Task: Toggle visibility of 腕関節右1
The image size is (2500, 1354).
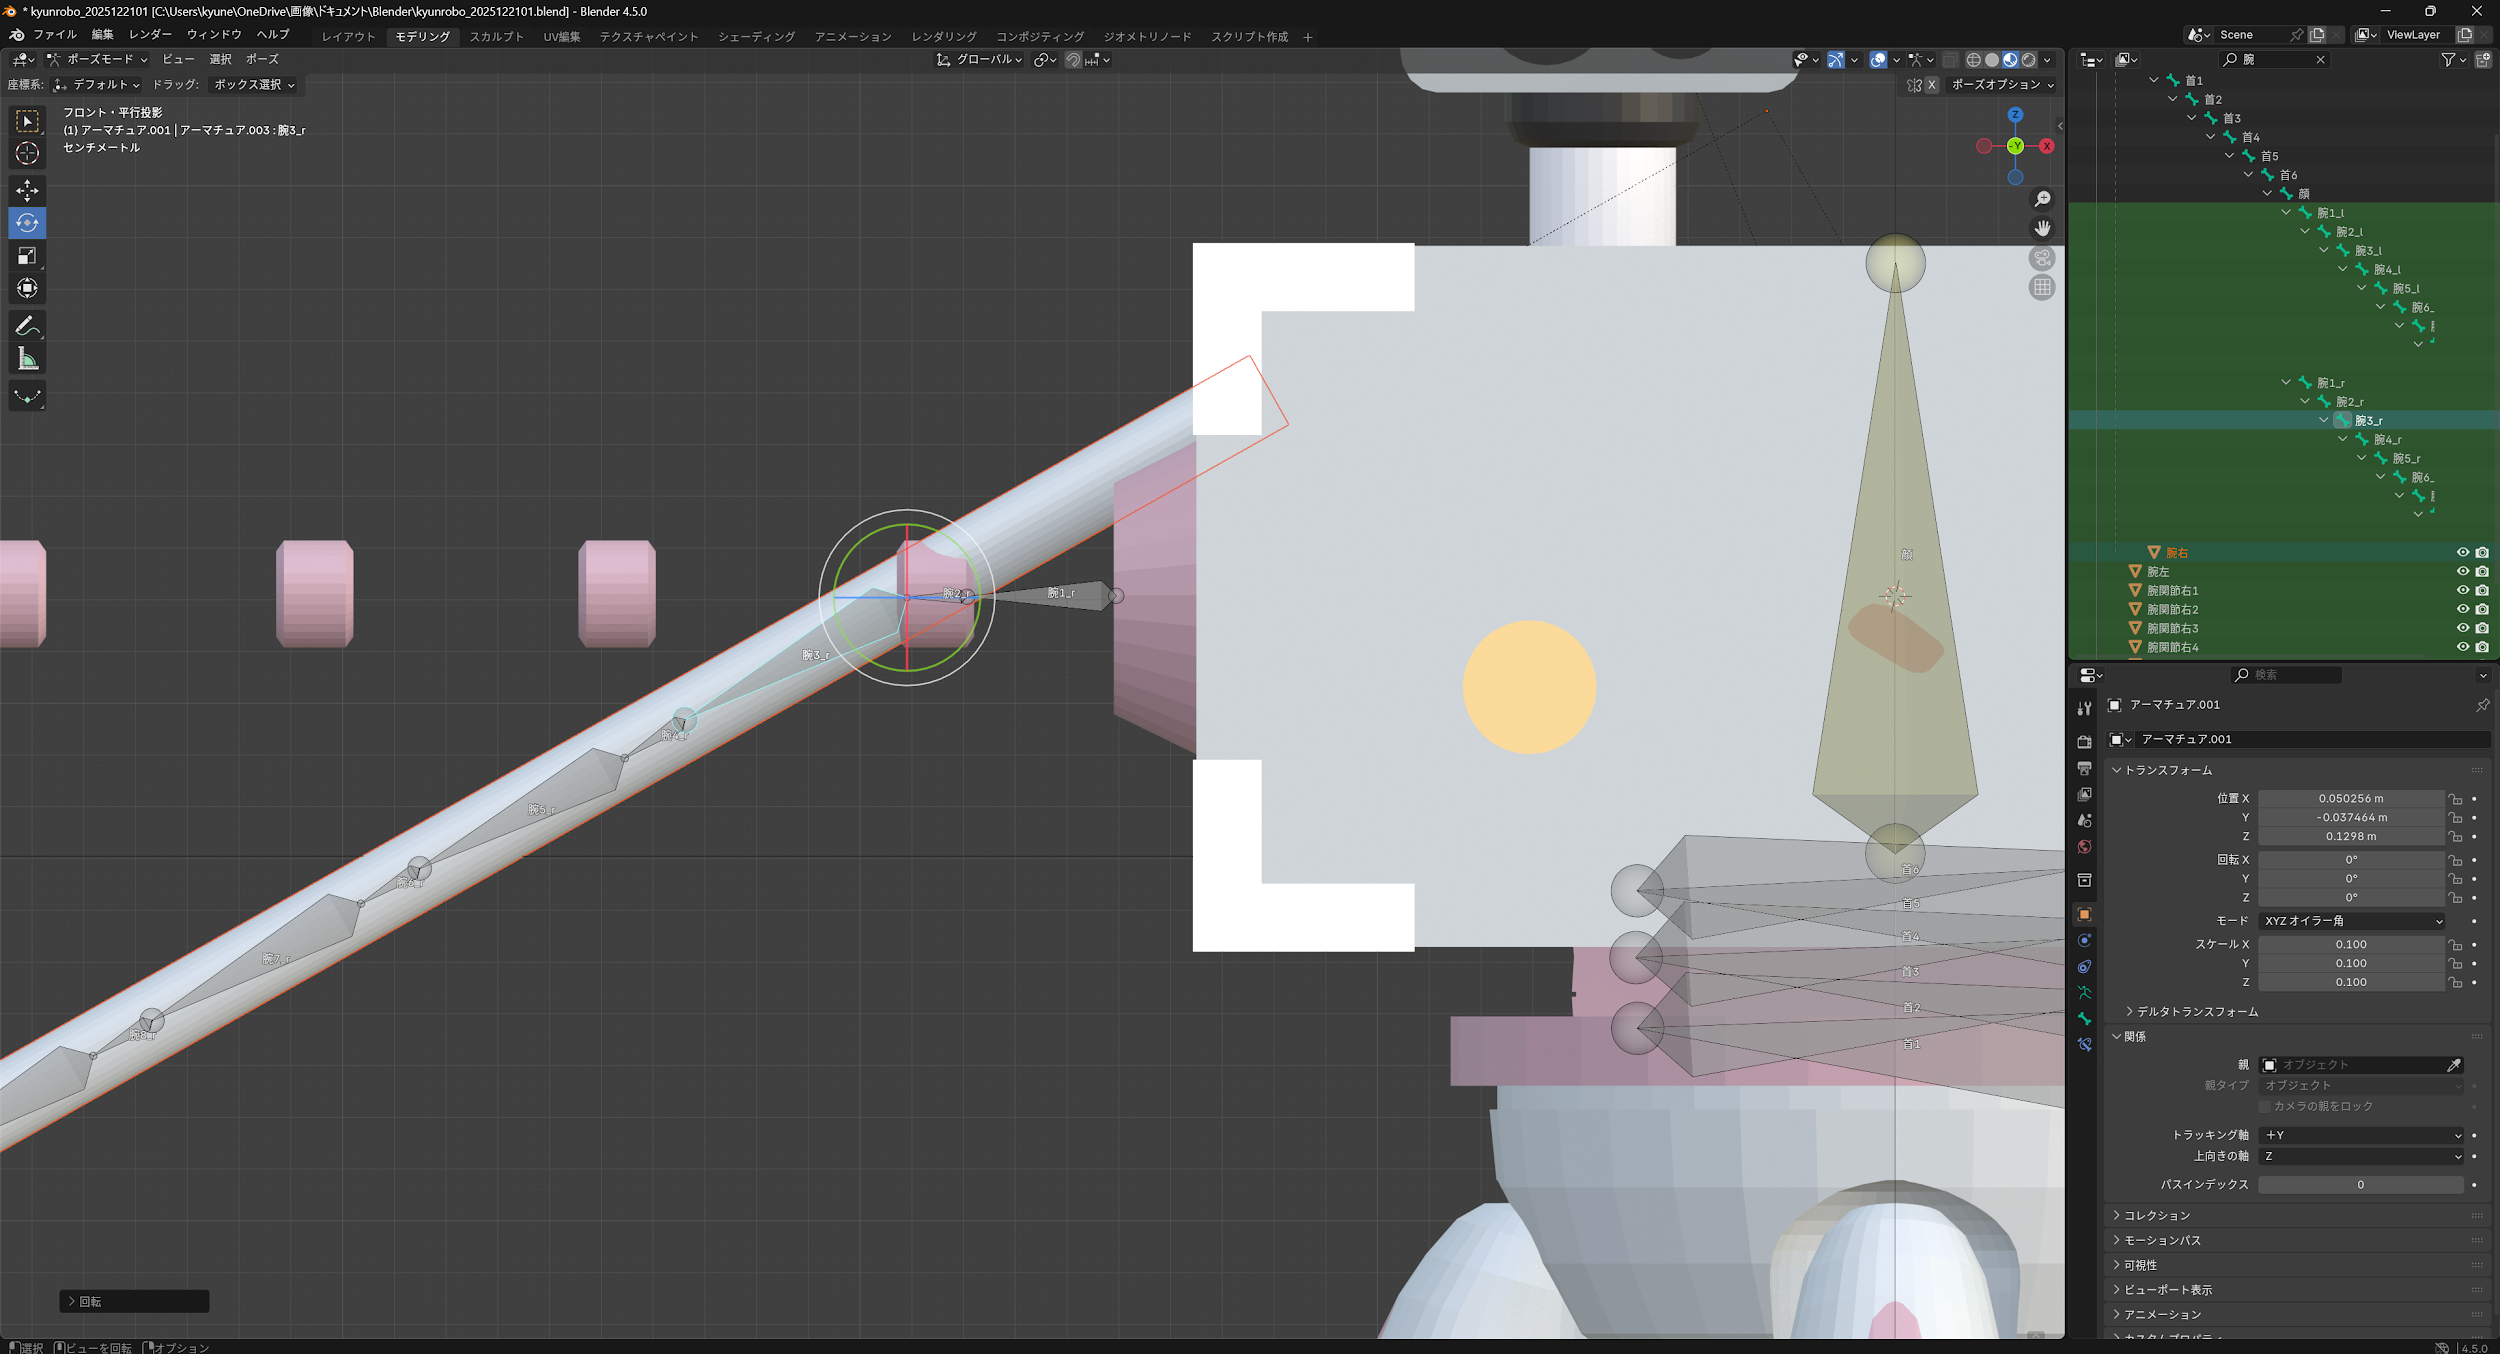Action: coord(2462,590)
